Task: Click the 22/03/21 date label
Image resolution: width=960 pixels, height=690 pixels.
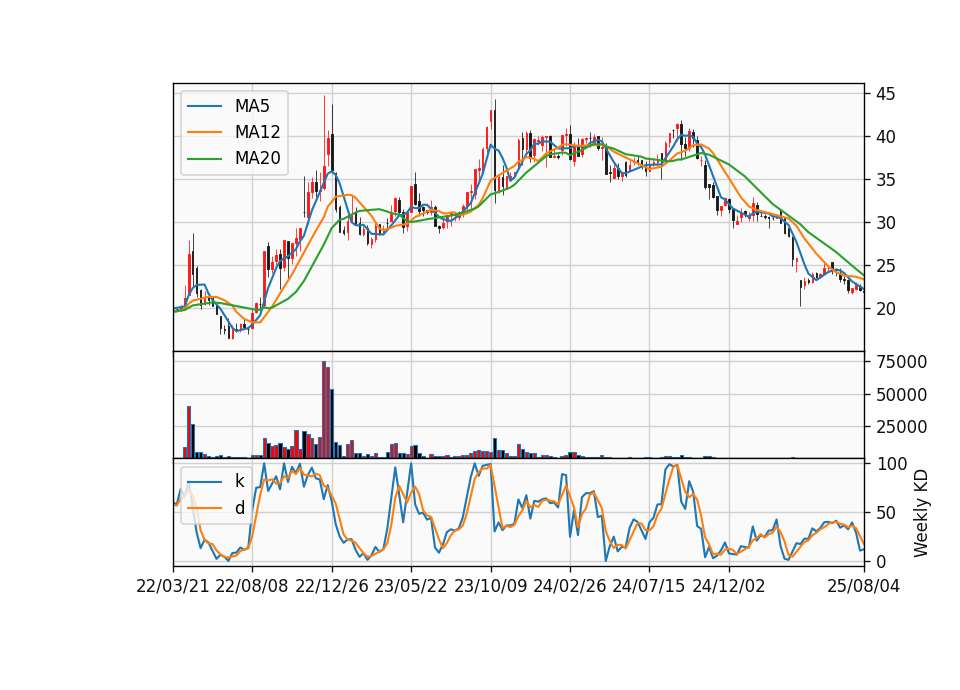Action: pyautogui.click(x=173, y=586)
